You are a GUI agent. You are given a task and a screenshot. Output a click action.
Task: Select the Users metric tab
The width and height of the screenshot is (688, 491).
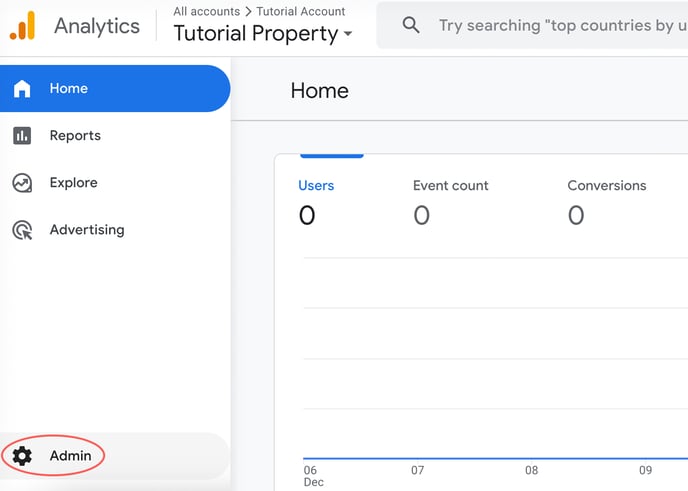coord(316,202)
